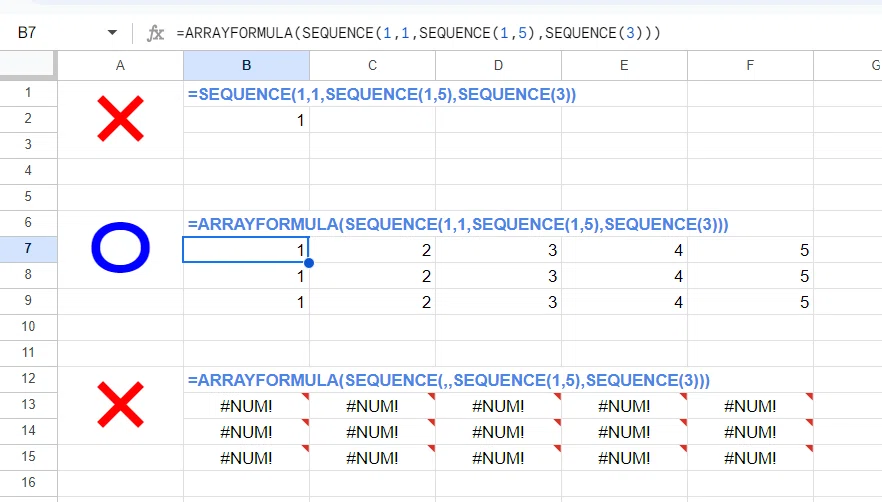The image size is (882, 502).
Task: Click into the formula bar ARRAYFORMULA text
Action: click(418, 33)
